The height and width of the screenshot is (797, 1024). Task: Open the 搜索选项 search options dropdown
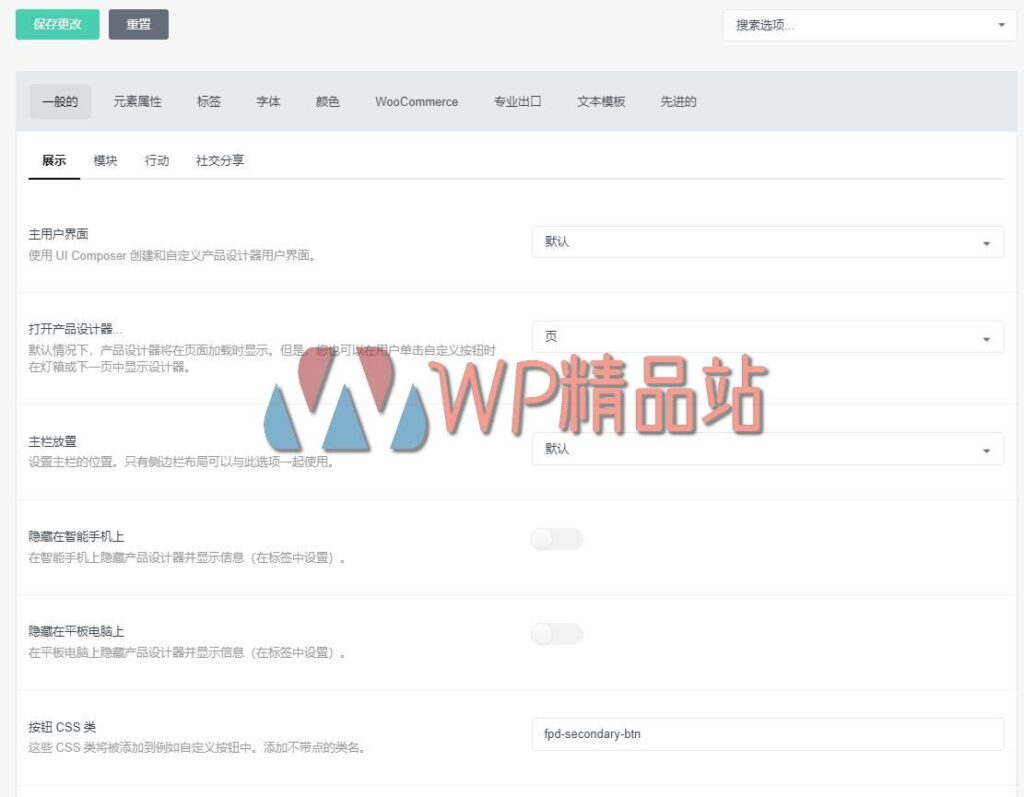[x=868, y=24]
